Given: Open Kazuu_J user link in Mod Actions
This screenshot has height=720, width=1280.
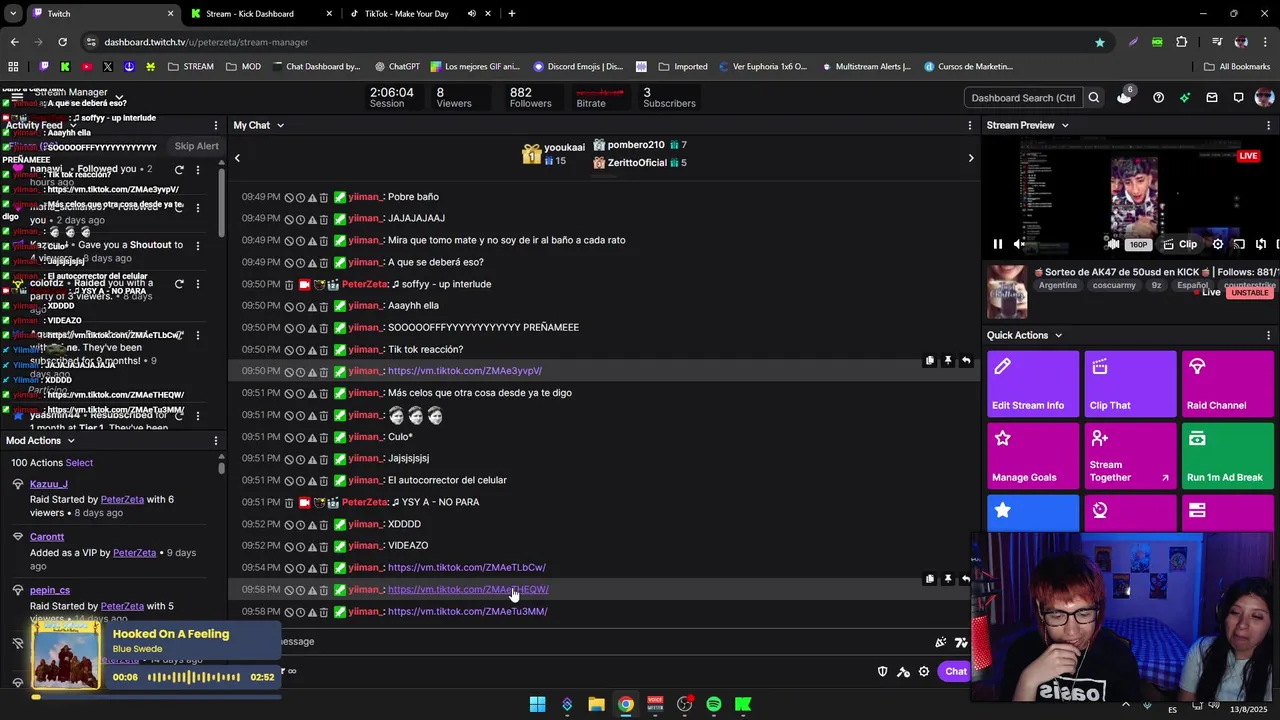Looking at the screenshot, I should [49, 484].
